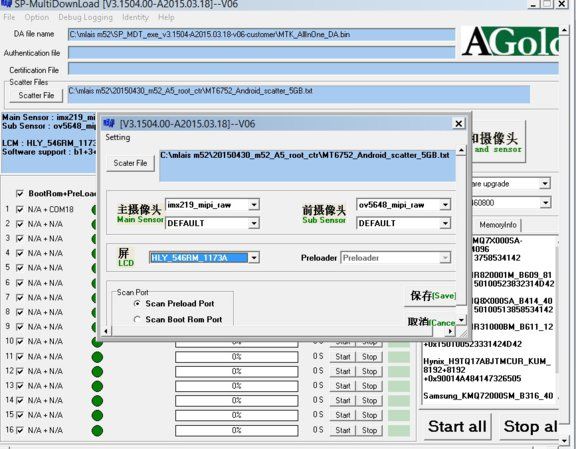Click the green status circle on row 13
The width and height of the screenshot is (576, 449).
97,386
